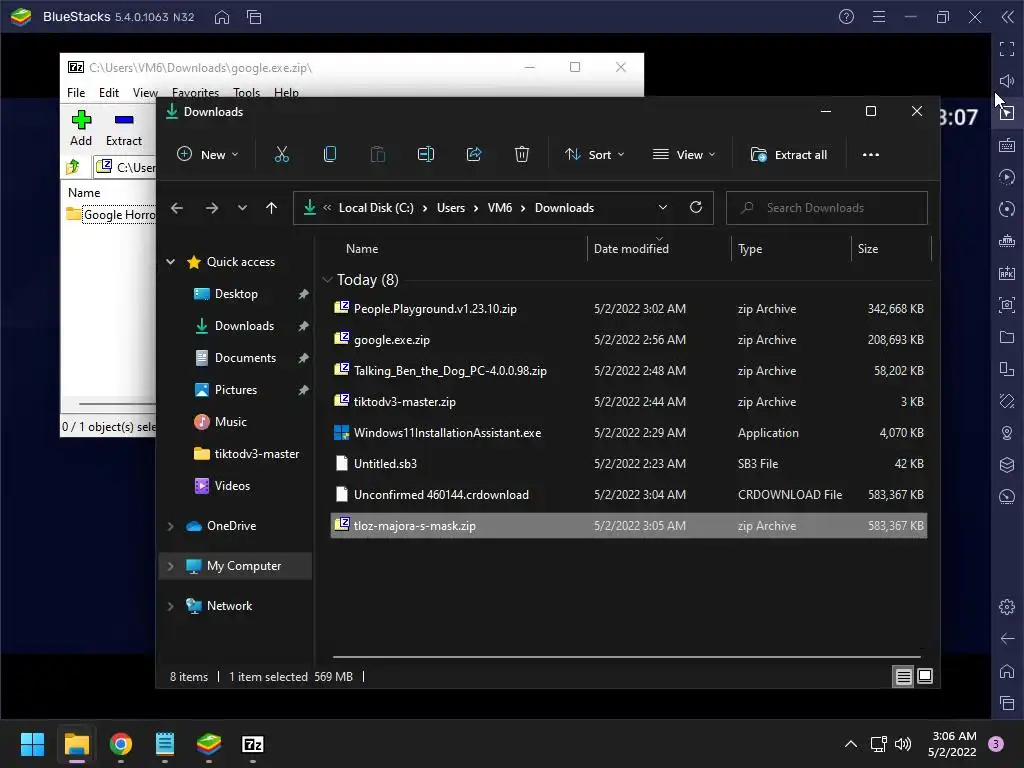Expand the OneDrive tree node
Viewport: 1024px width, 768px height.
170,526
